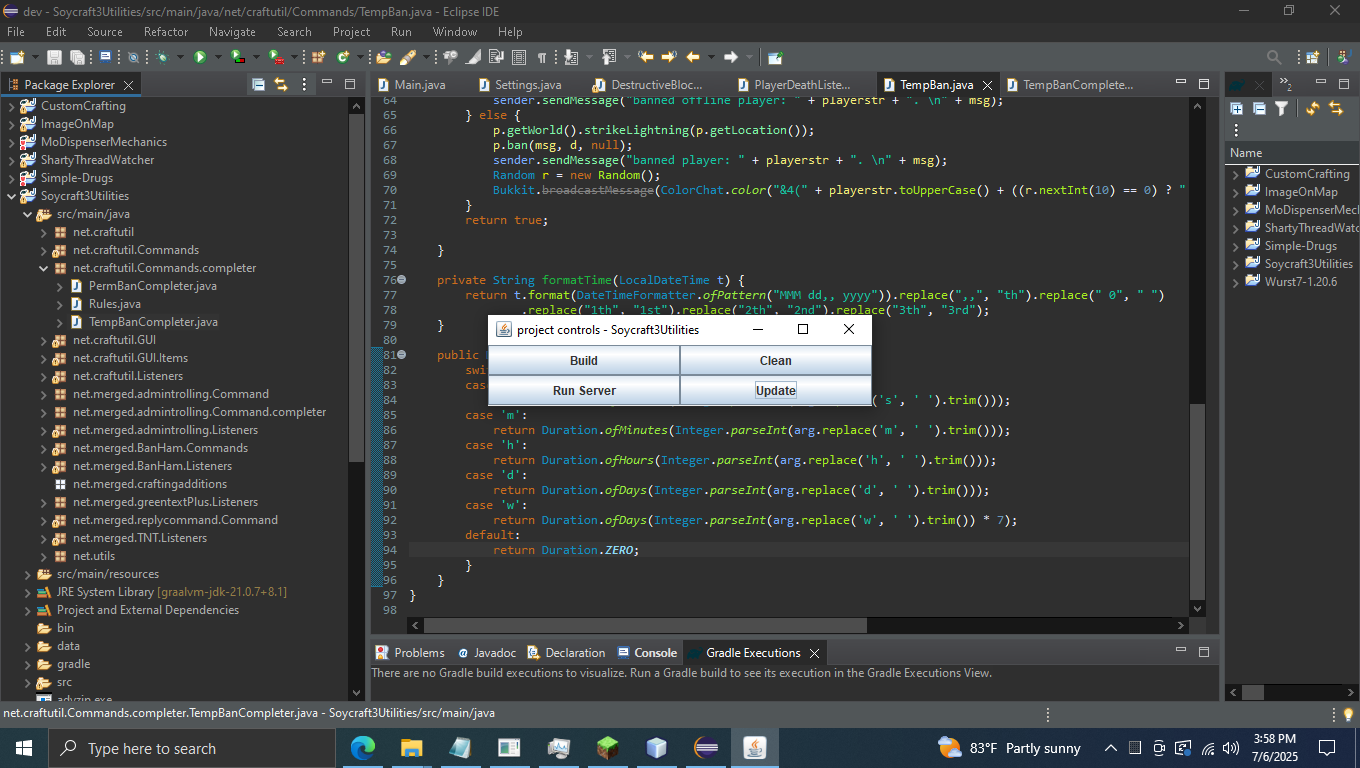The image size is (1360, 768).
Task: Expand the src/main/resources folder
Action: (x=28, y=574)
